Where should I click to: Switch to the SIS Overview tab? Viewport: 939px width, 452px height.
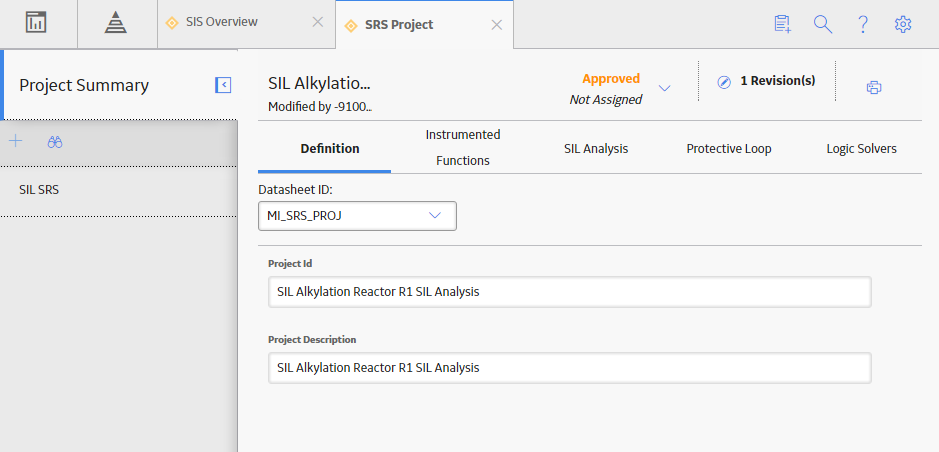(222, 22)
